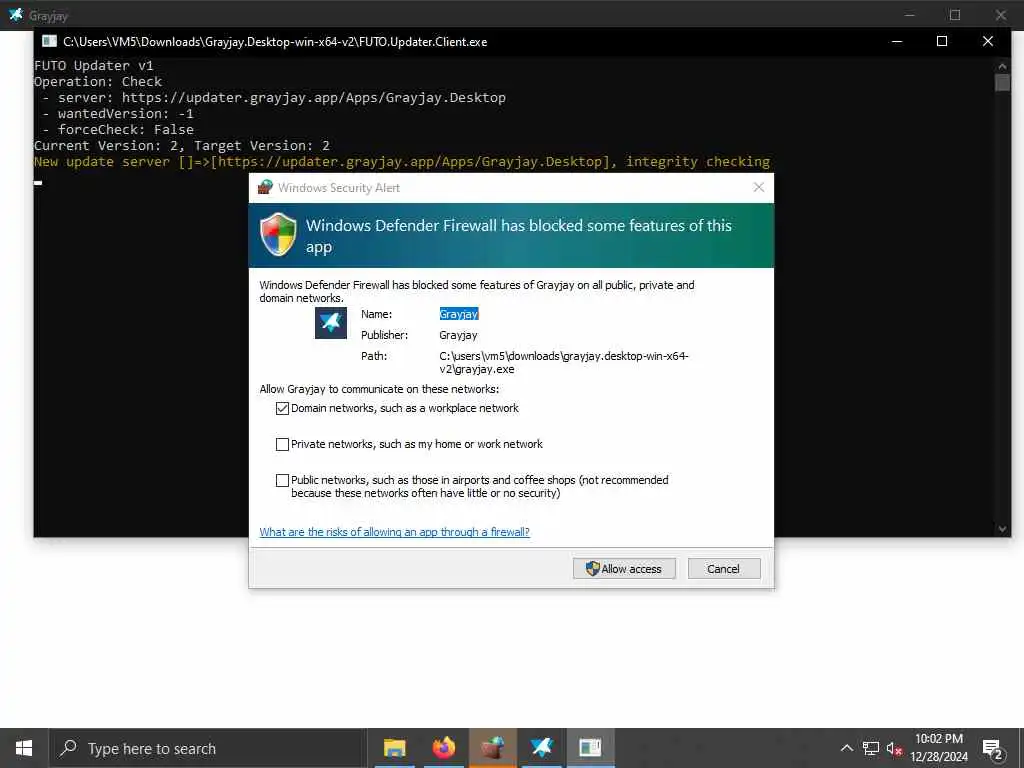Enable Public networks checkbox
The height and width of the screenshot is (768, 1024).
pos(282,480)
